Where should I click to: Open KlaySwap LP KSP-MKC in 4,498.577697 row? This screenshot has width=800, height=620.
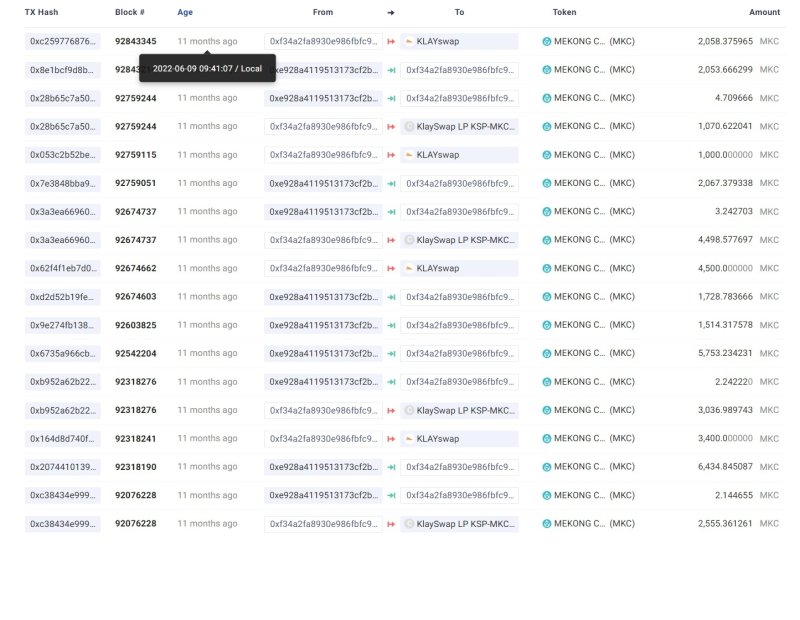point(465,240)
